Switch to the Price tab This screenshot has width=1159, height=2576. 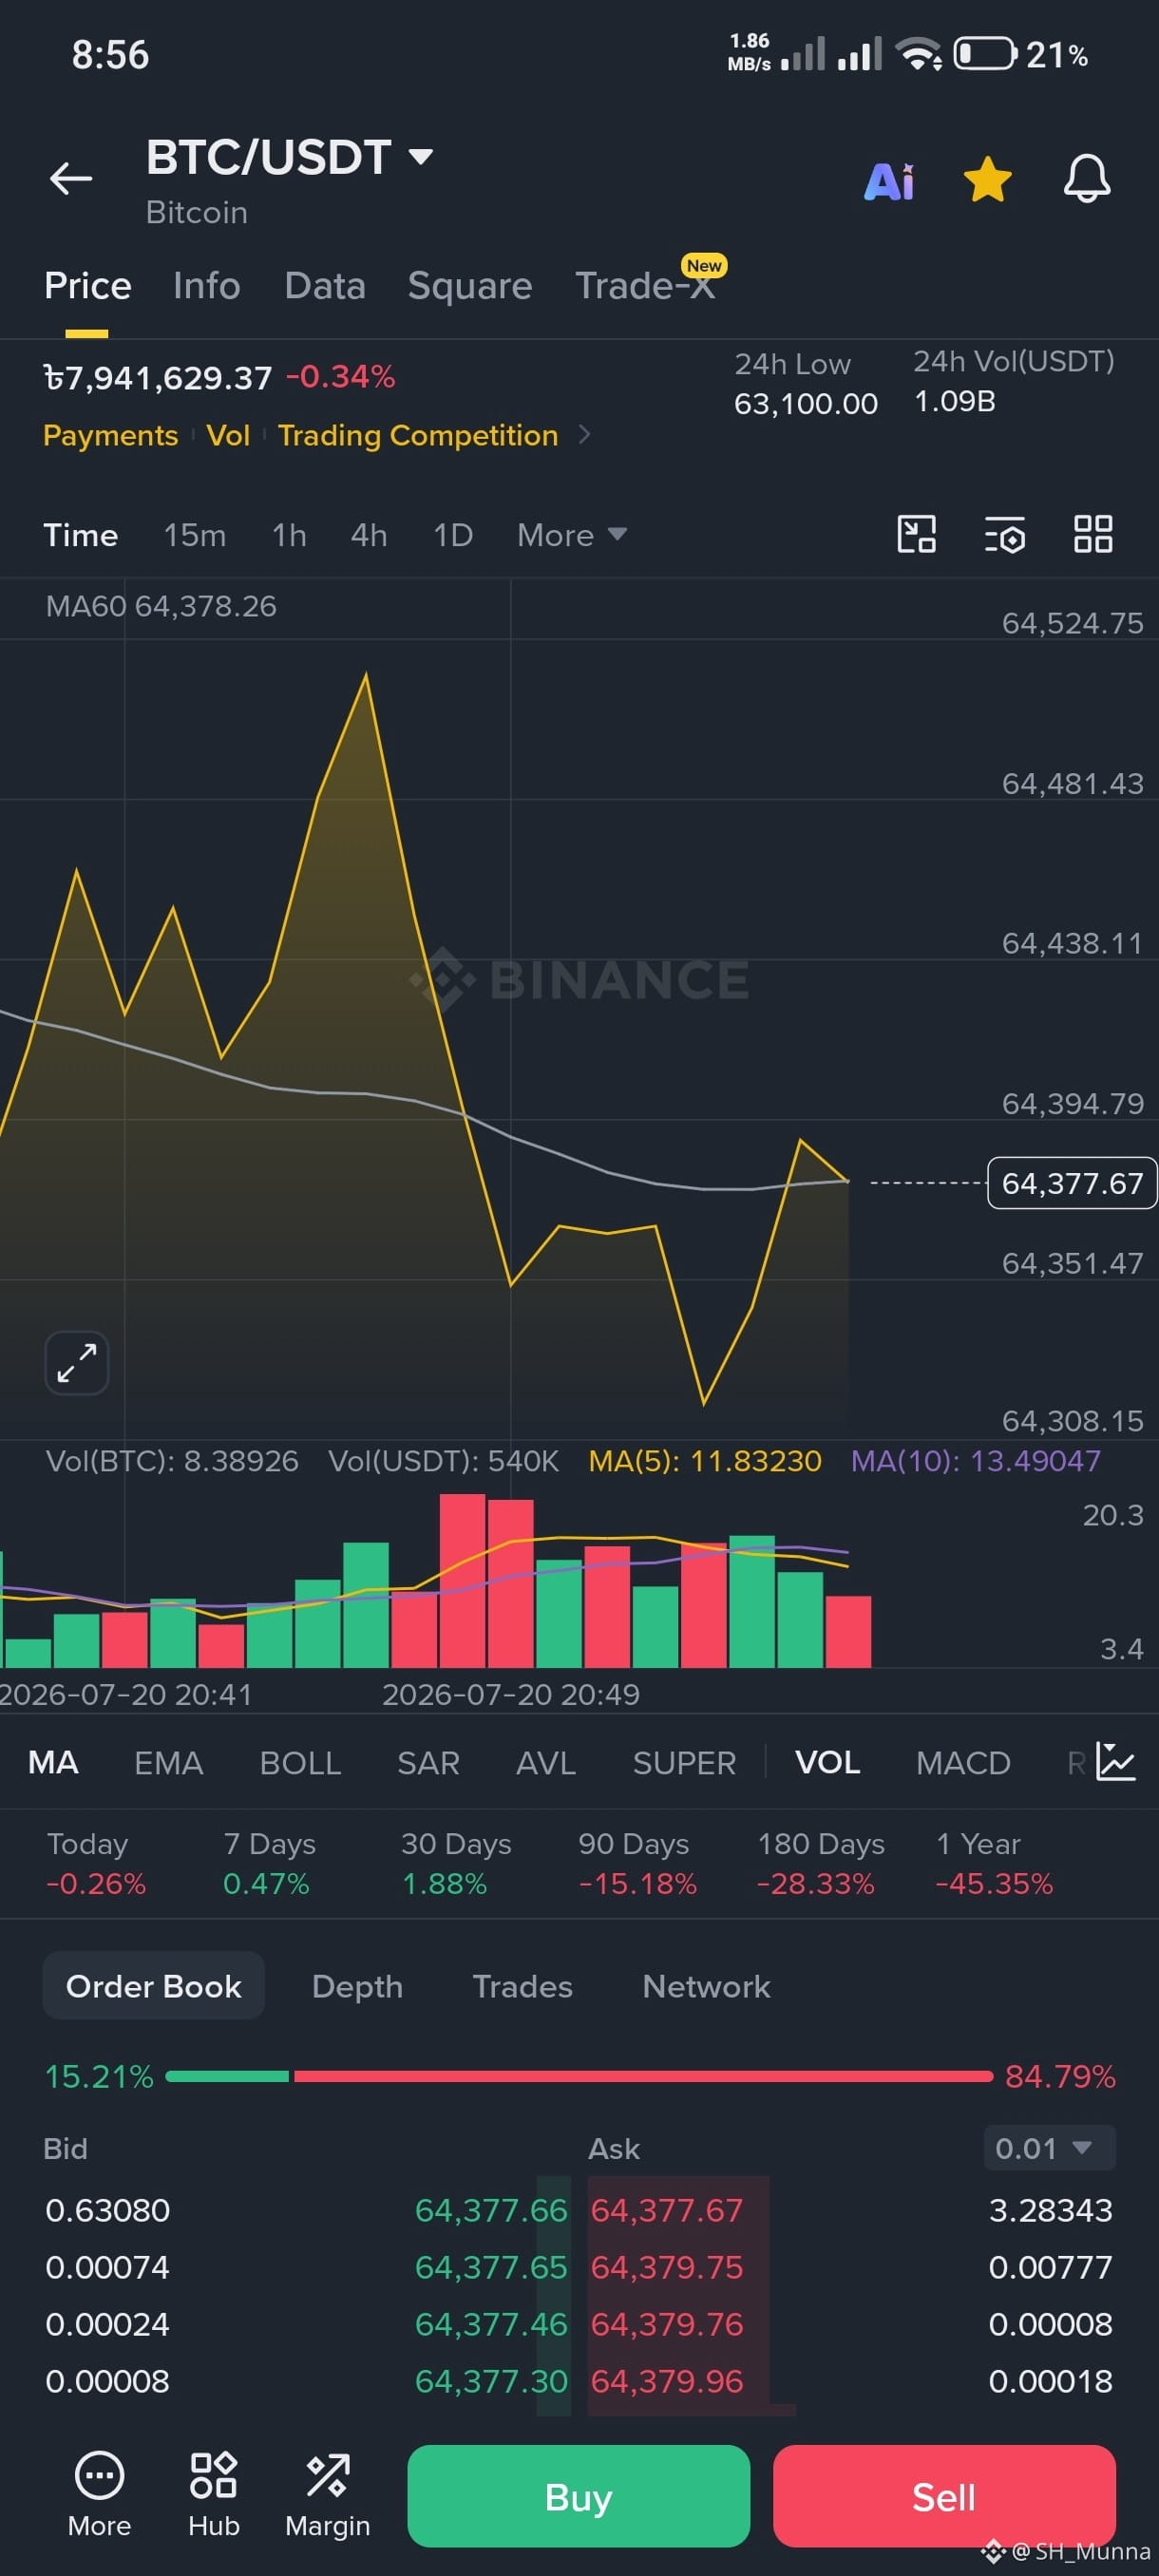coord(87,286)
